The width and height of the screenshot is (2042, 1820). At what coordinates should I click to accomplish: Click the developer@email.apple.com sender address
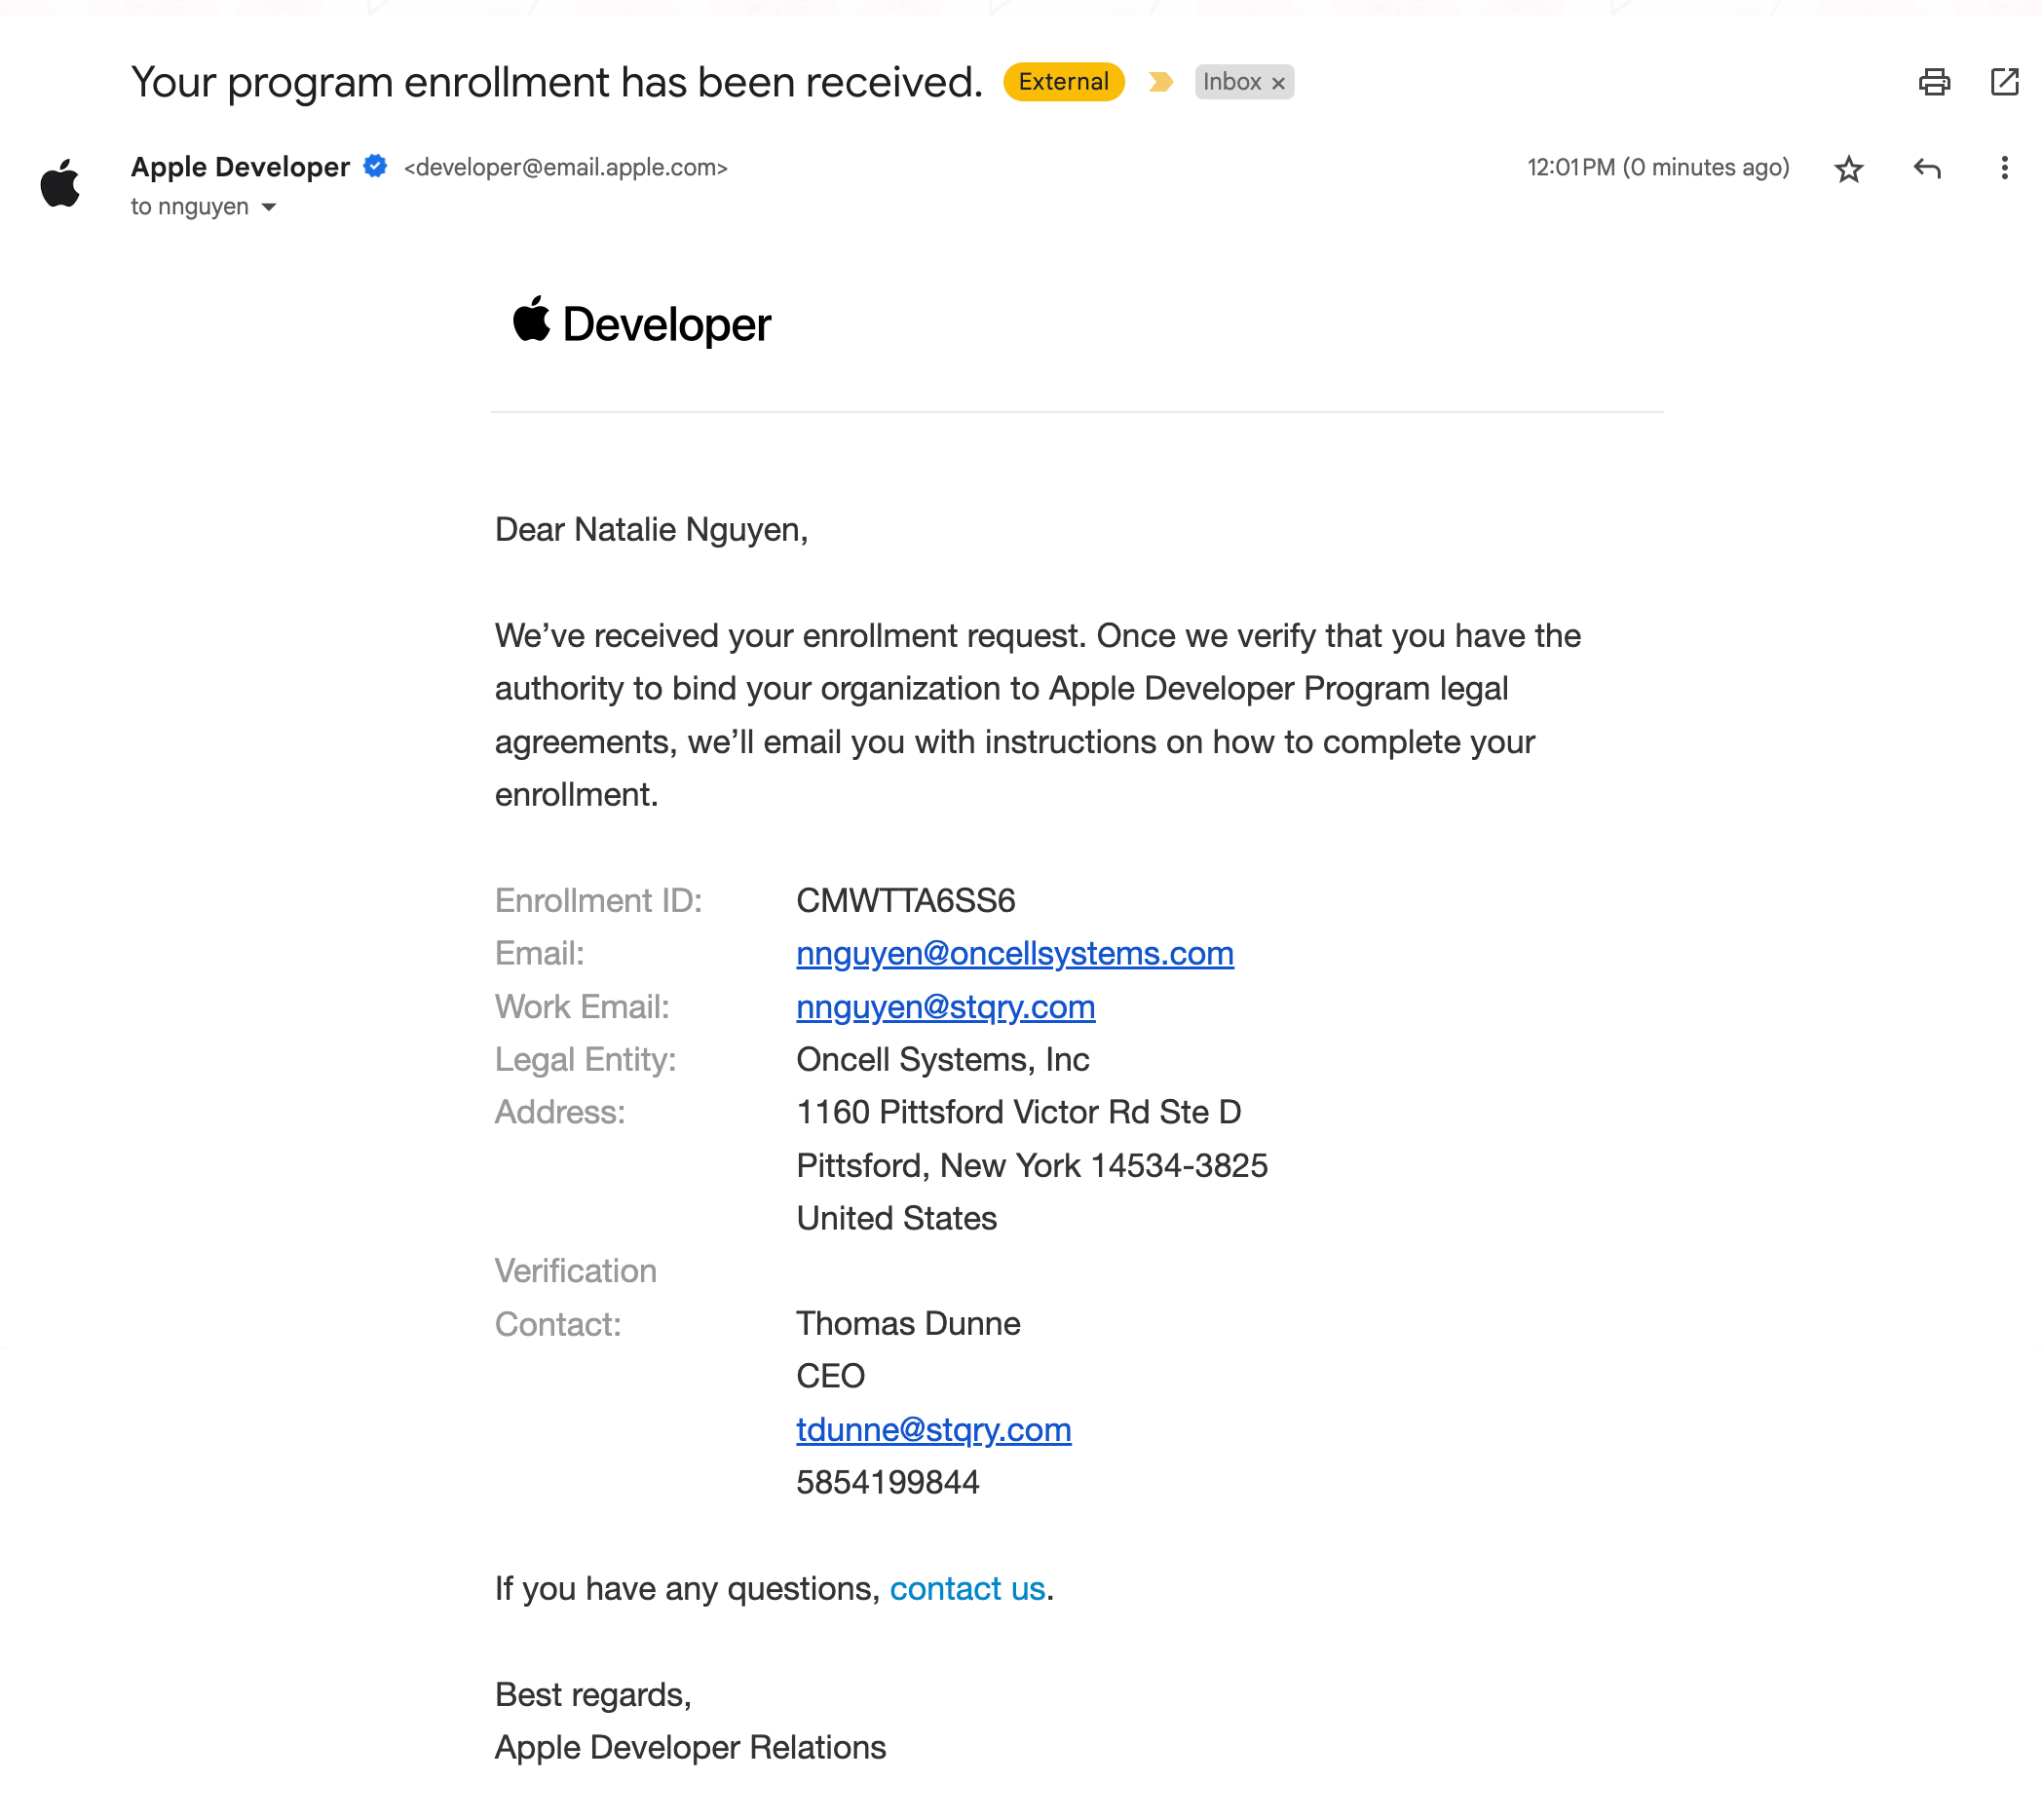tap(565, 168)
